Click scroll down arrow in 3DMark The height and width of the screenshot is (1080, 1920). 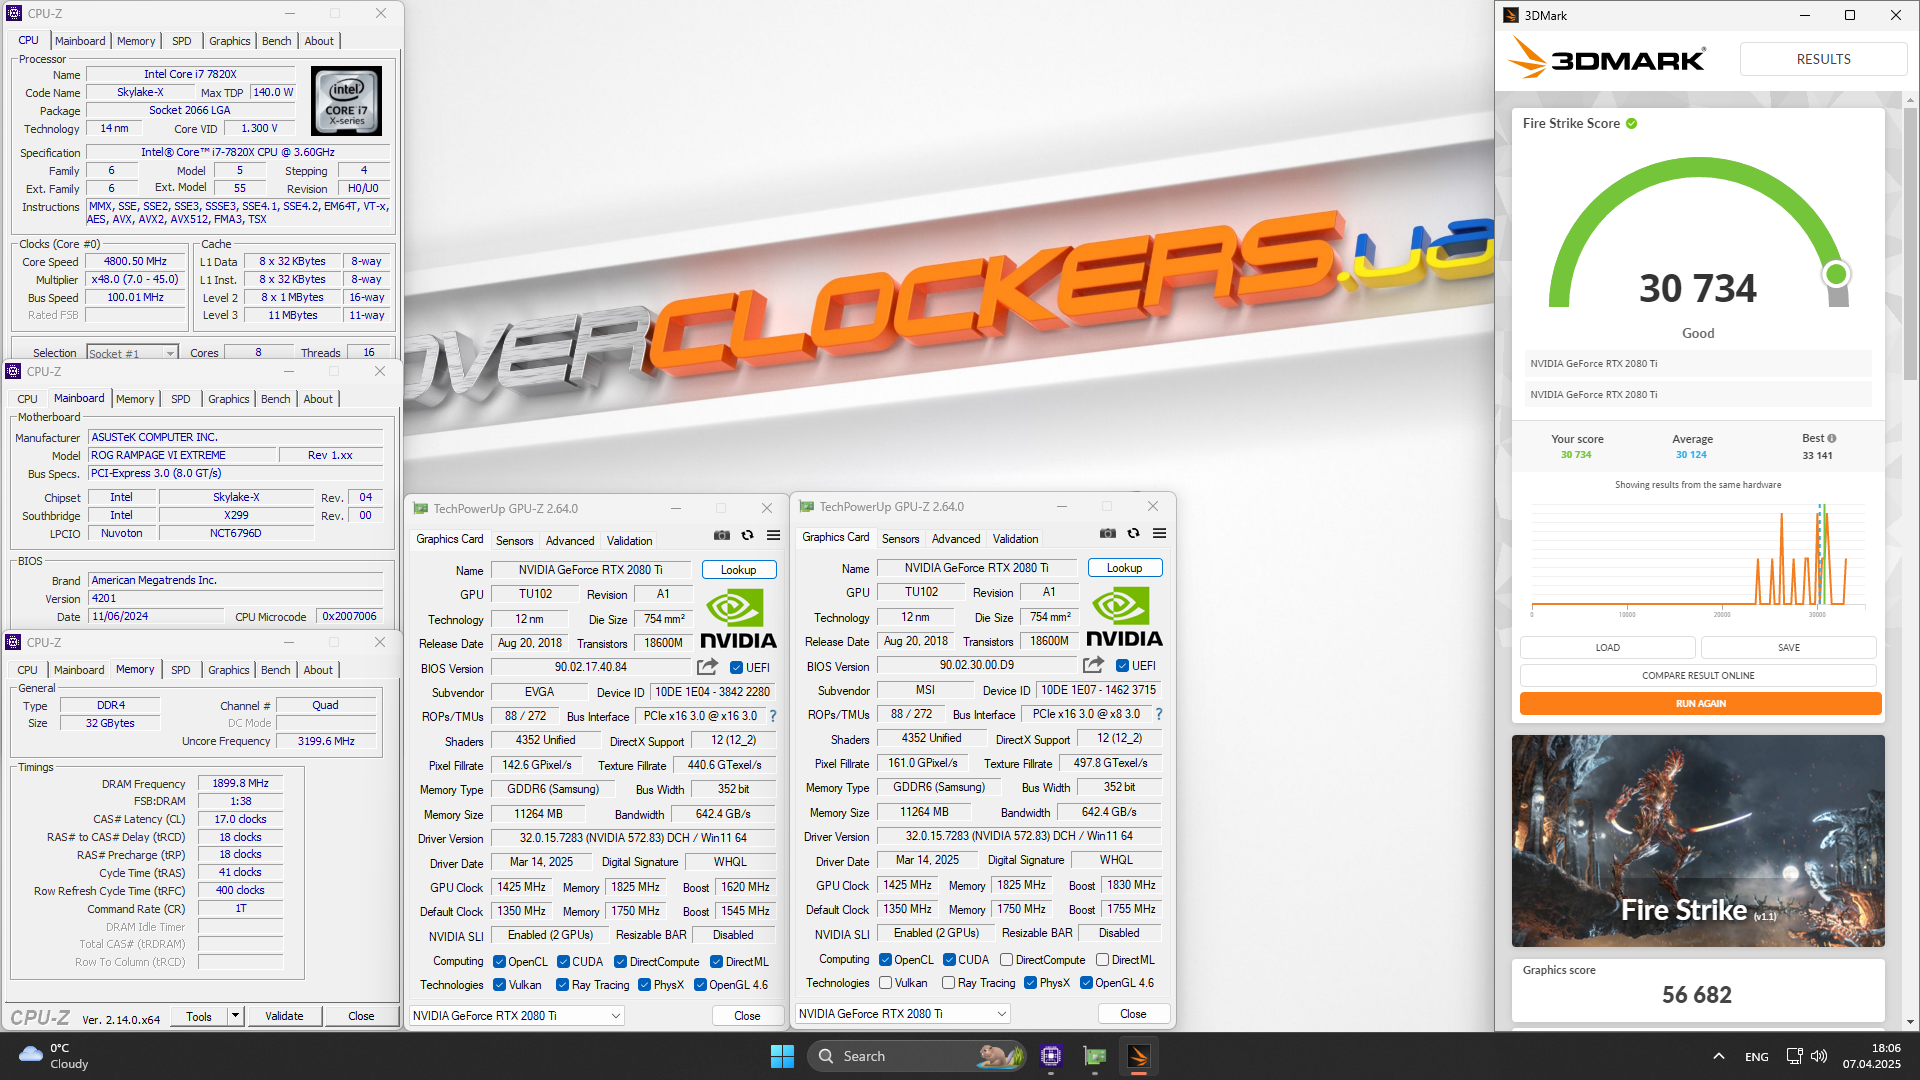pyautogui.click(x=1911, y=1022)
